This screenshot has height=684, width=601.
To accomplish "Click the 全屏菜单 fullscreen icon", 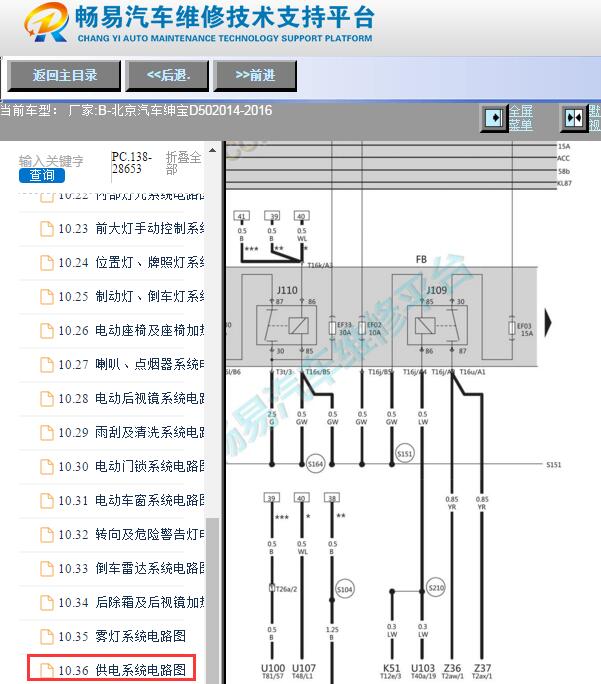I will 495,118.
